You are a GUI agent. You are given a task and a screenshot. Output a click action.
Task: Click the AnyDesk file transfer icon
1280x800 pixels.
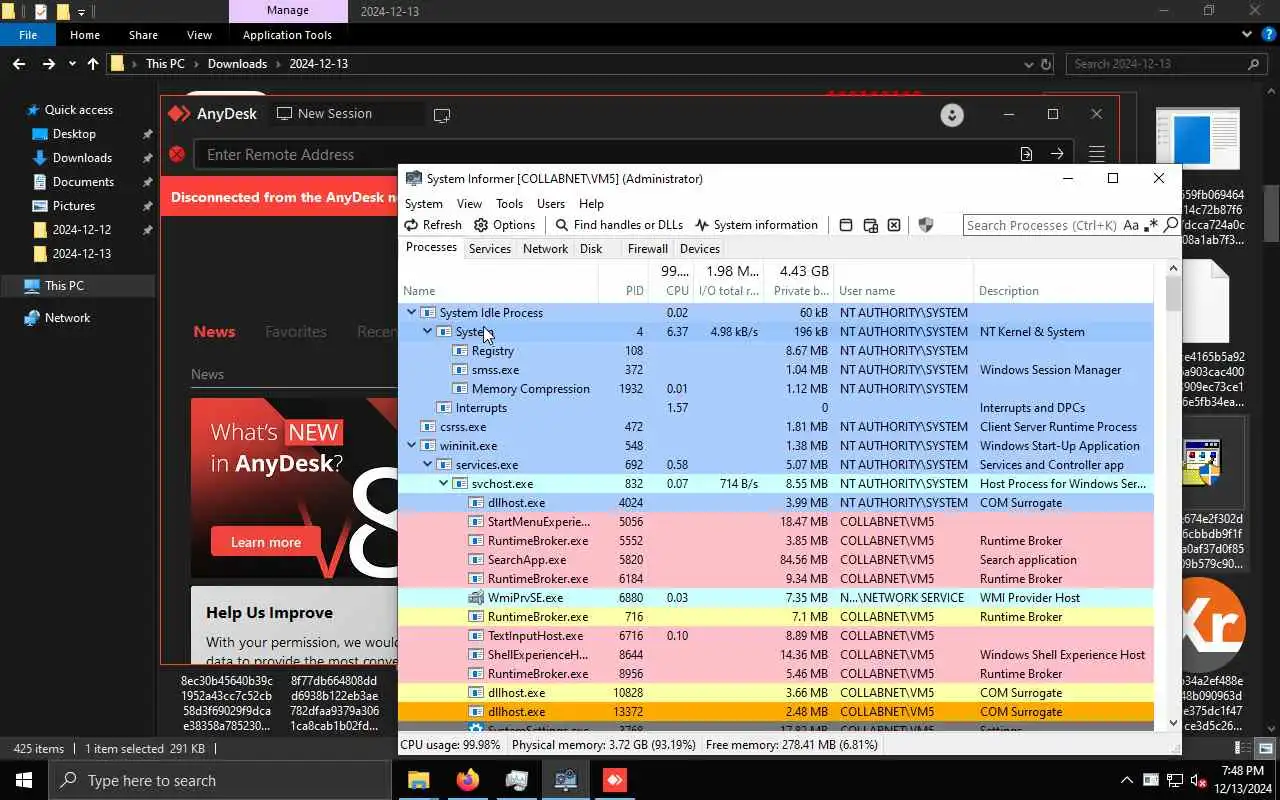tap(1026, 154)
